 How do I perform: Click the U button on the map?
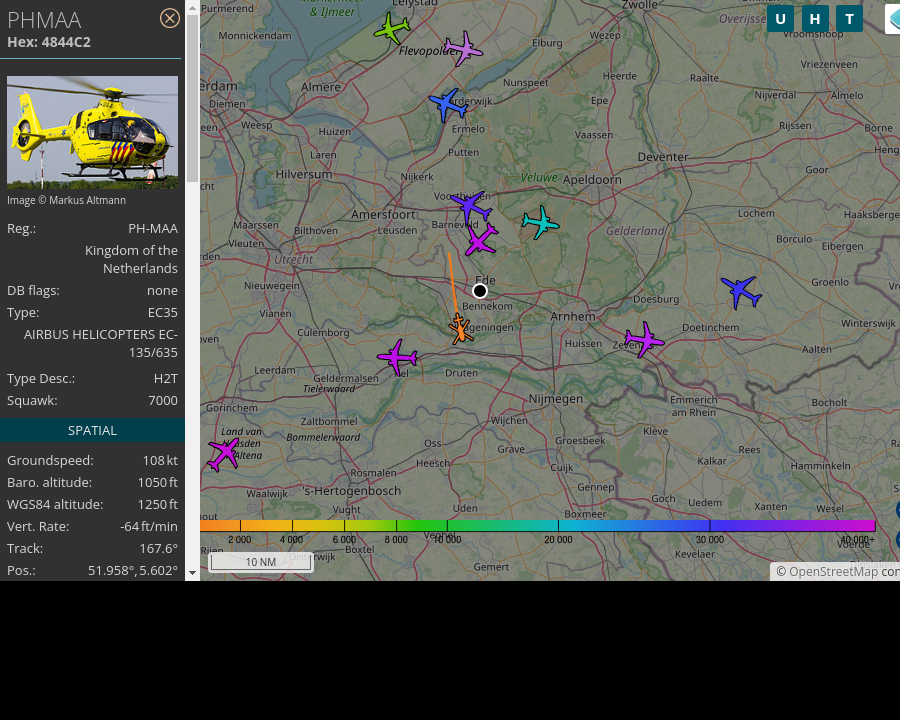coord(780,19)
